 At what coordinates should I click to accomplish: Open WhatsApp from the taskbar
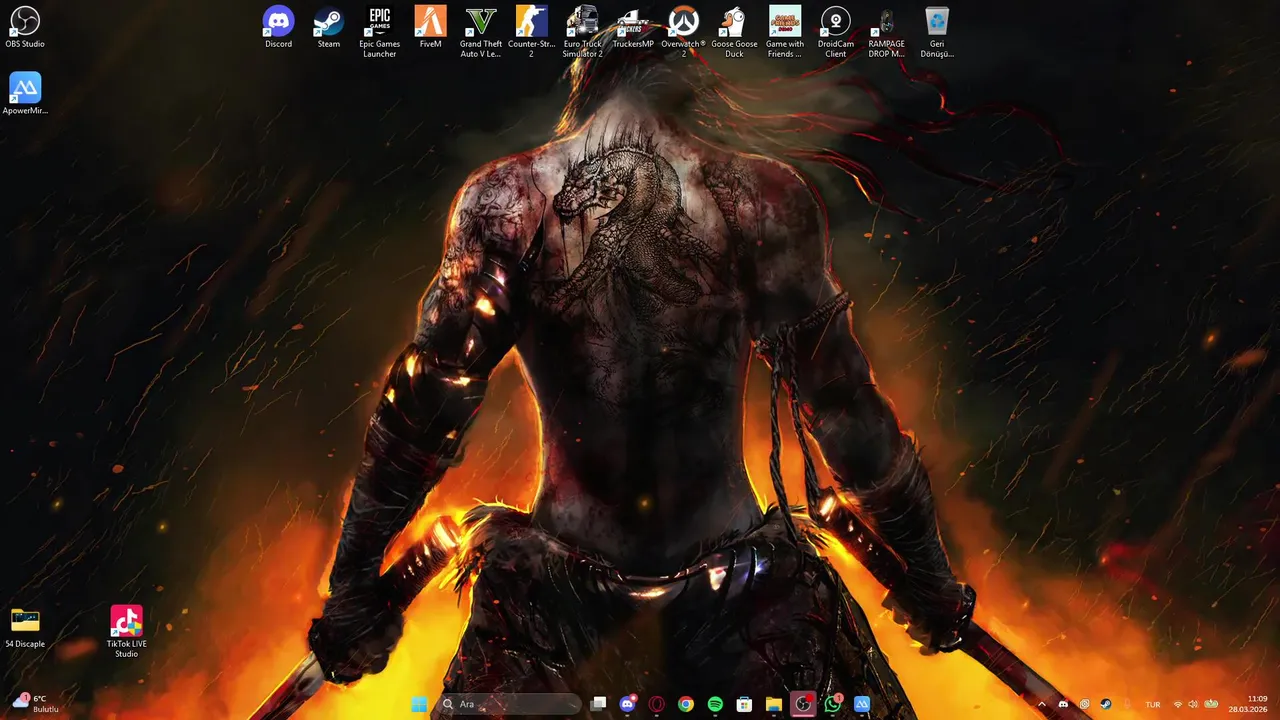coord(833,704)
